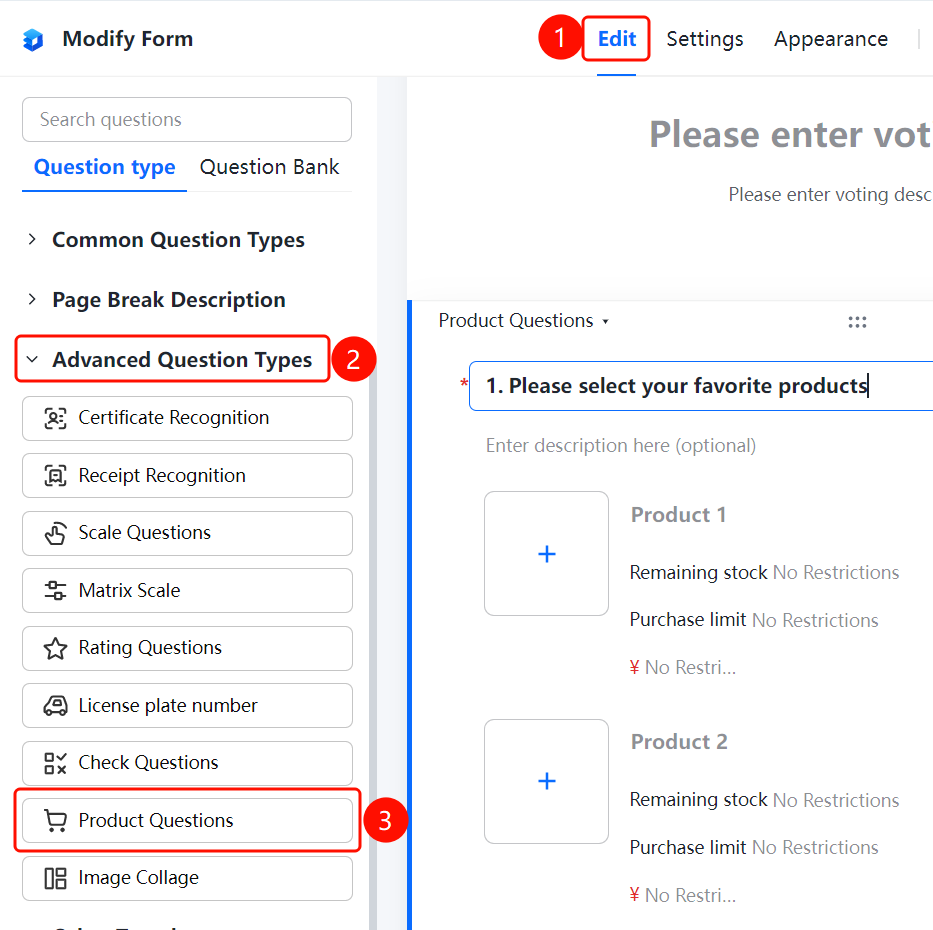The width and height of the screenshot is (933, 930).
Task: Click the Matrix Scale sliders icon
Action: [x=55, y=590]
